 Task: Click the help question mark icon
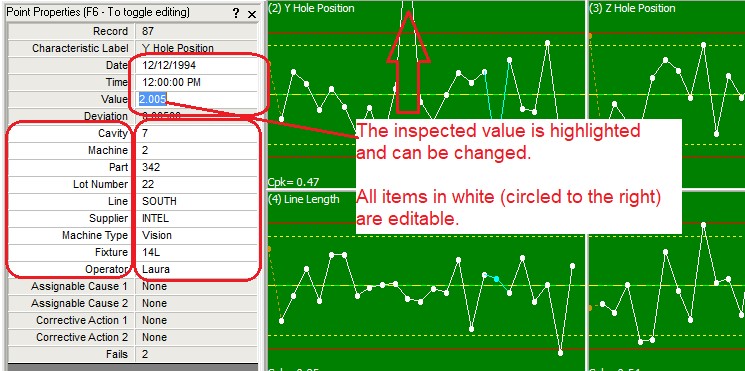click(236, 14)
